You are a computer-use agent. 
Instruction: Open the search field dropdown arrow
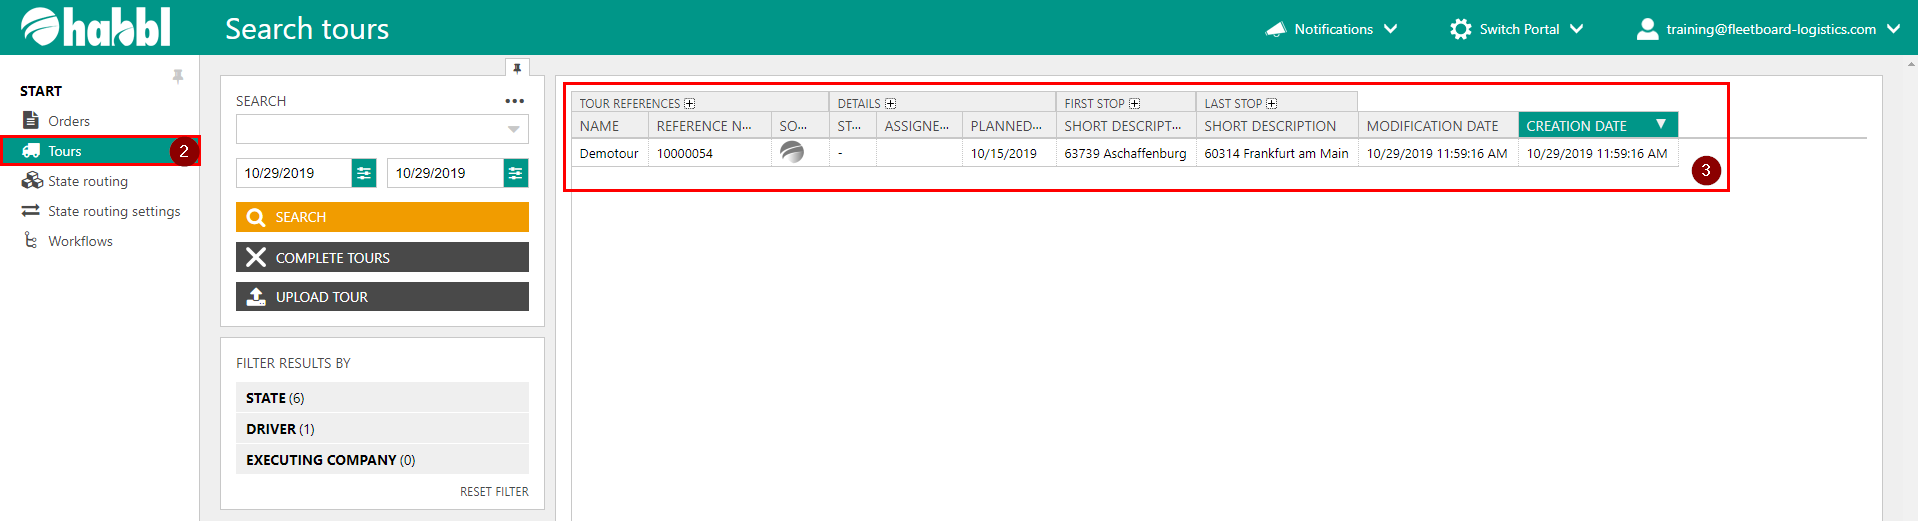click(513, 129)
